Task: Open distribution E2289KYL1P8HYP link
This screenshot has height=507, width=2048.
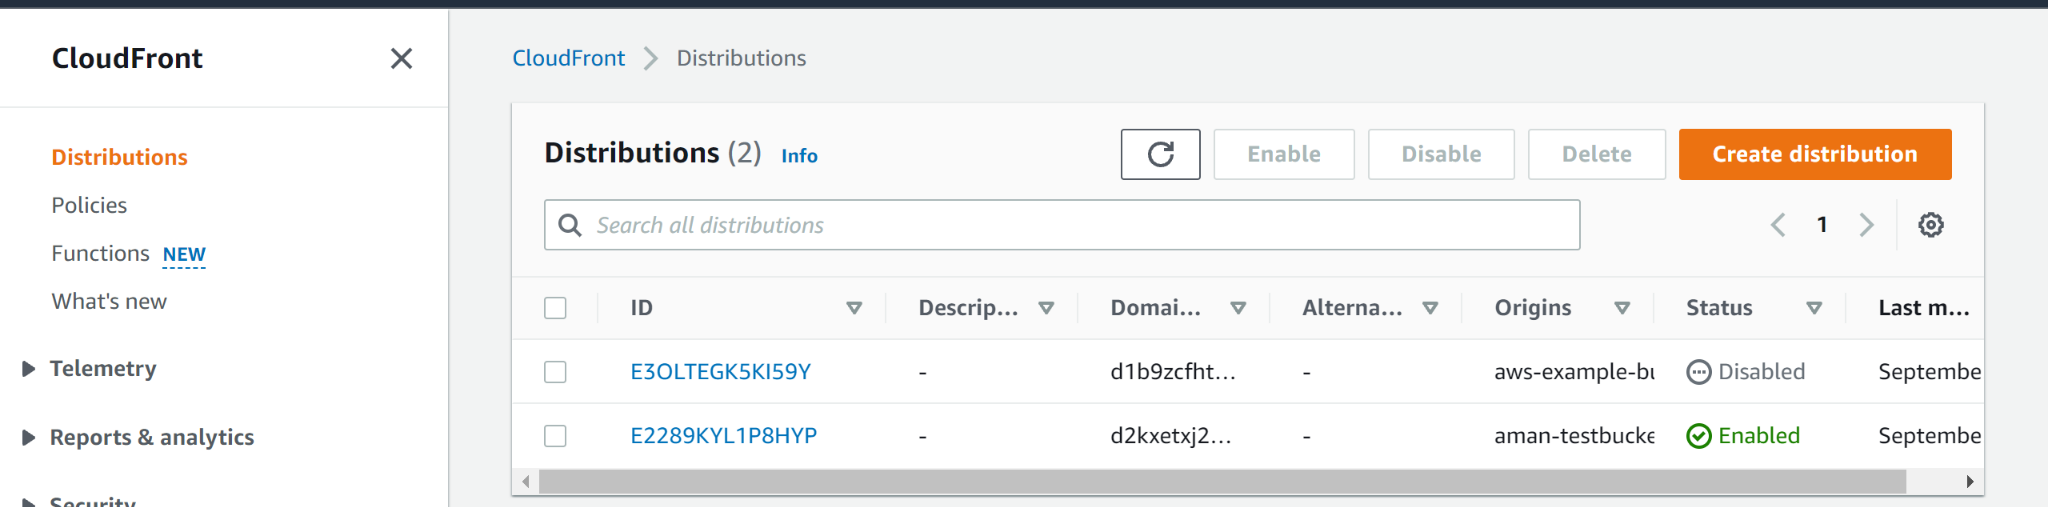Action: click(723, 436)
